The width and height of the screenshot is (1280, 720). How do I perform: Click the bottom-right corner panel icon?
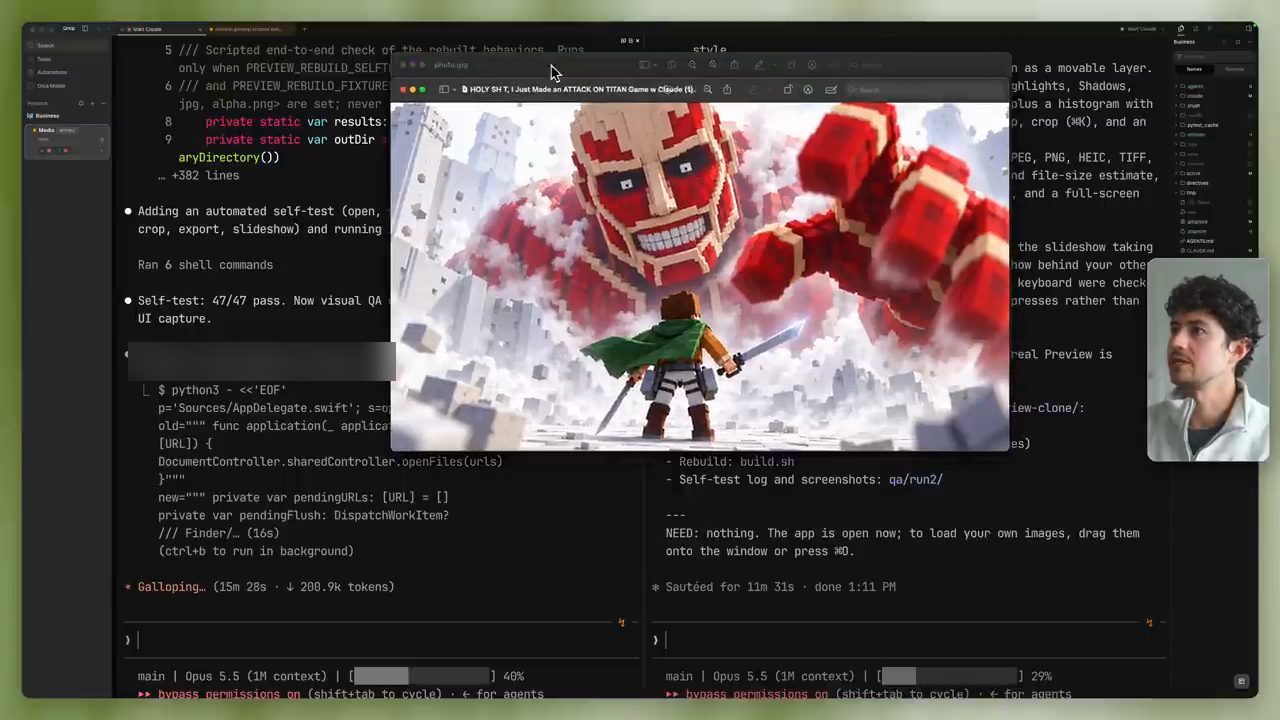pos(1241,682)
